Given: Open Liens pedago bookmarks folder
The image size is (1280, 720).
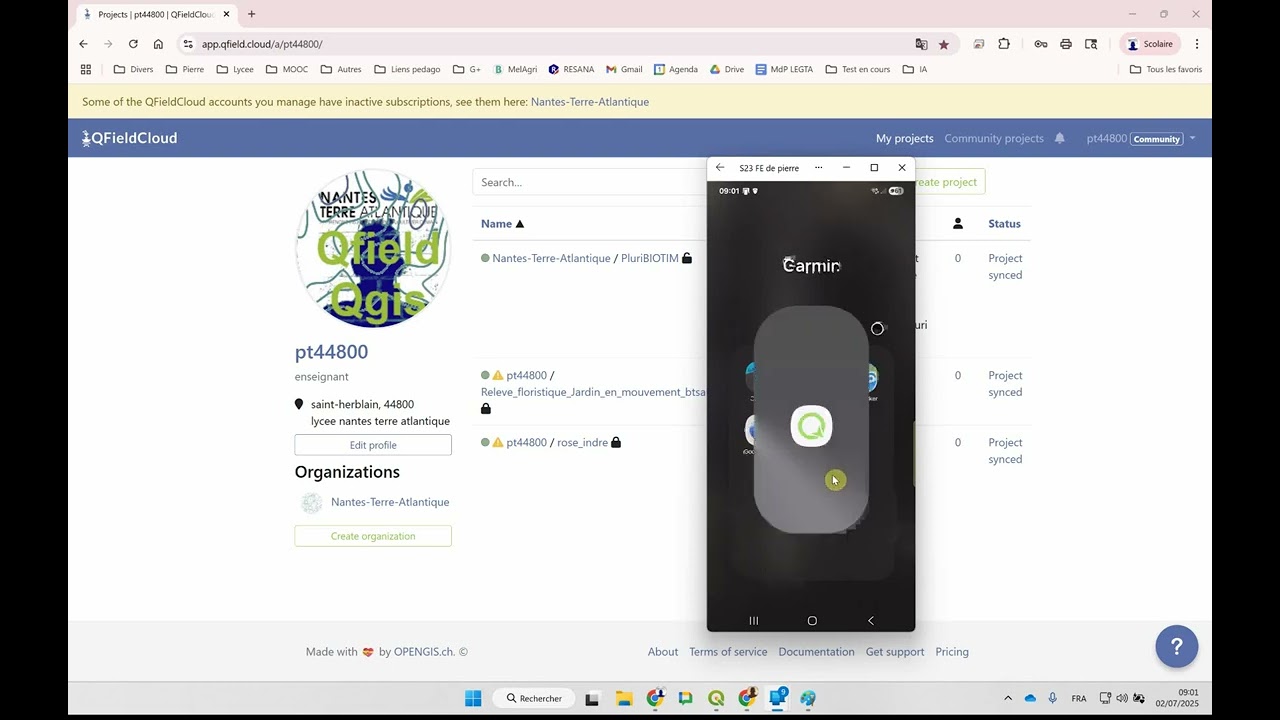Looking at the screenshot, I should tap(407, 69).
